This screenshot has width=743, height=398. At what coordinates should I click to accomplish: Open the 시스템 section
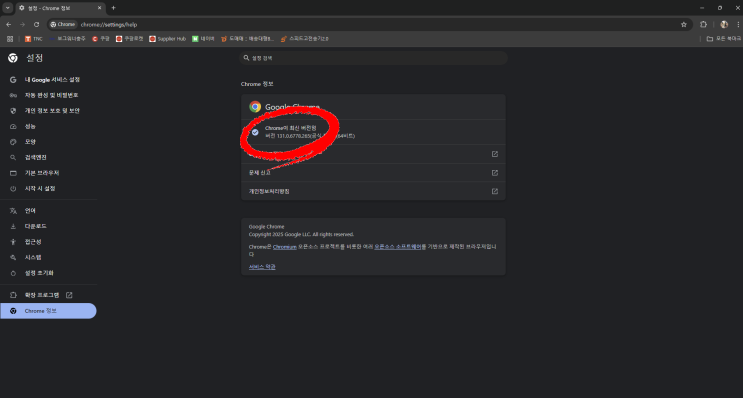[x=48, y=257]
